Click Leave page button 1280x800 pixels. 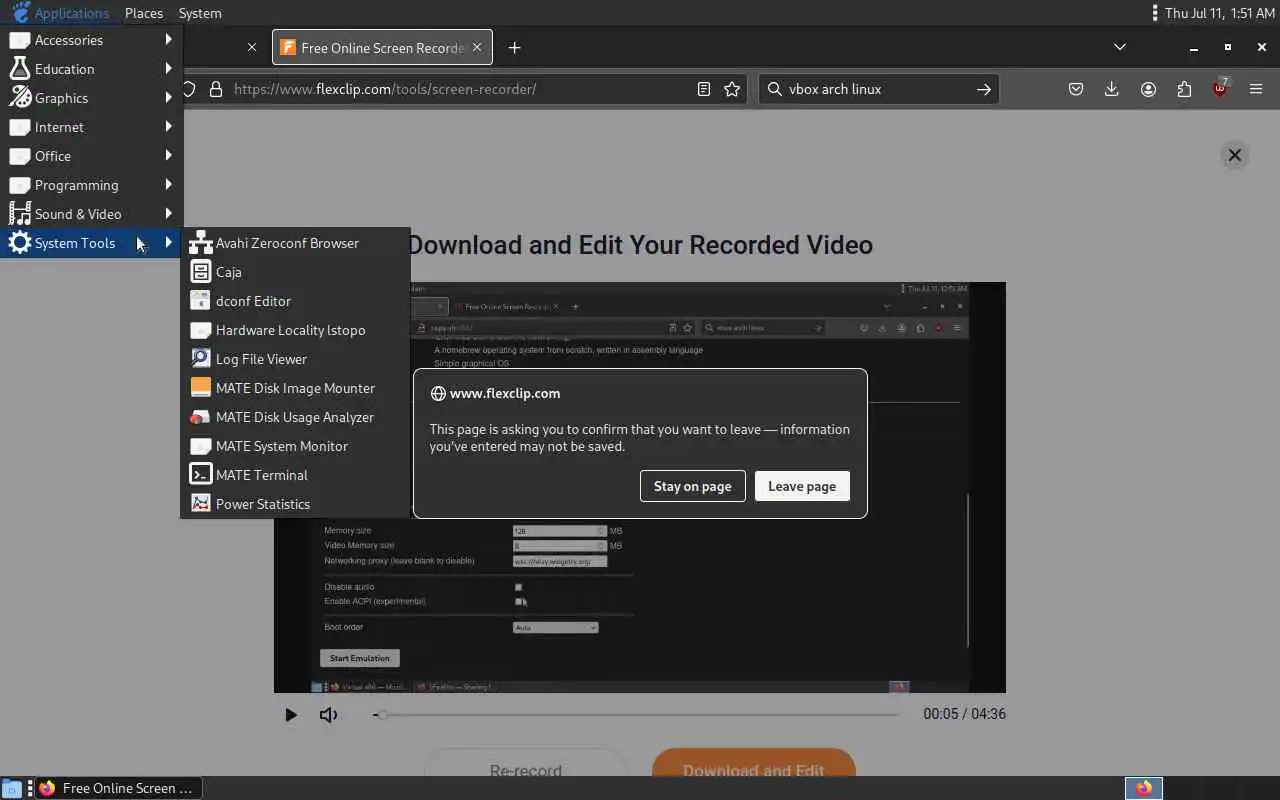click(802, 486)
